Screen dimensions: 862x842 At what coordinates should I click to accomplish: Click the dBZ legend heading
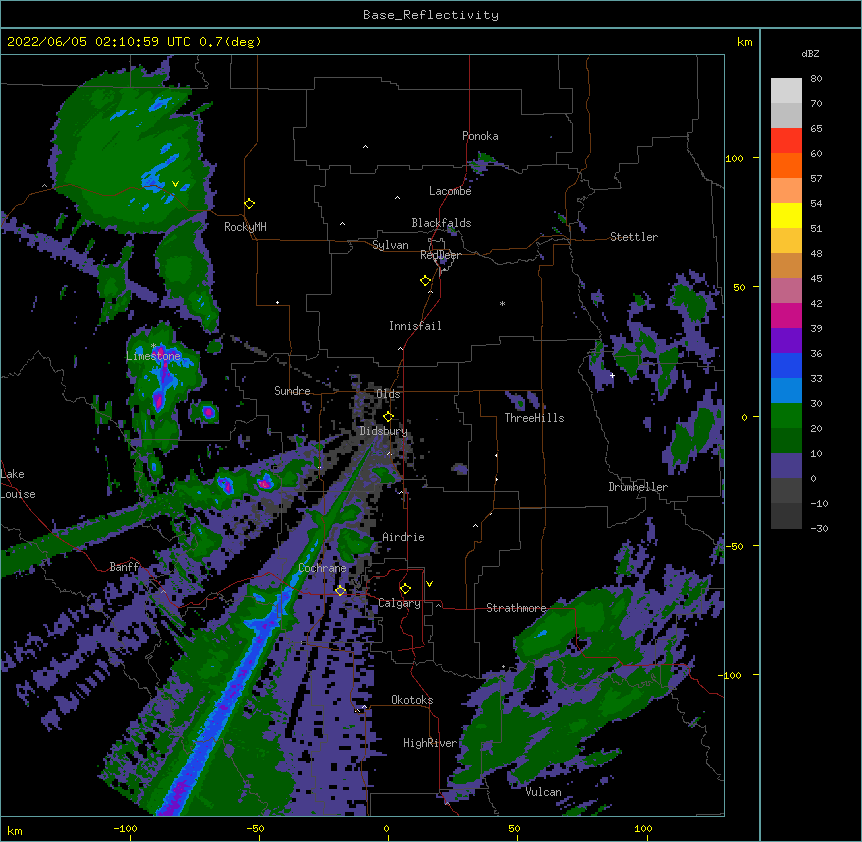pyautogui.click(x=810, y=53)
